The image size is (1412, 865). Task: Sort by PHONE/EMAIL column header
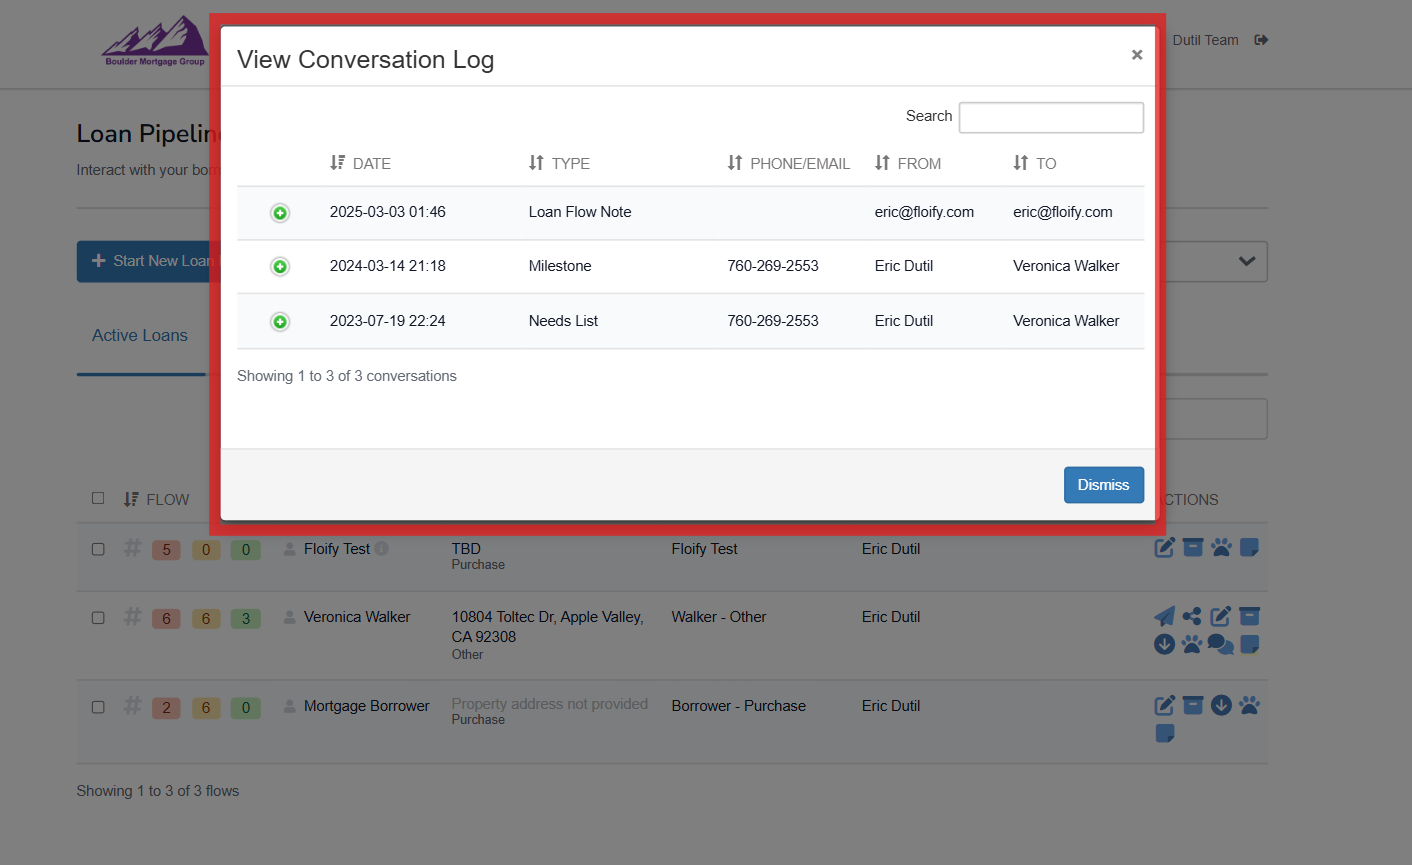pyautogui.click(x=788, y=163)
